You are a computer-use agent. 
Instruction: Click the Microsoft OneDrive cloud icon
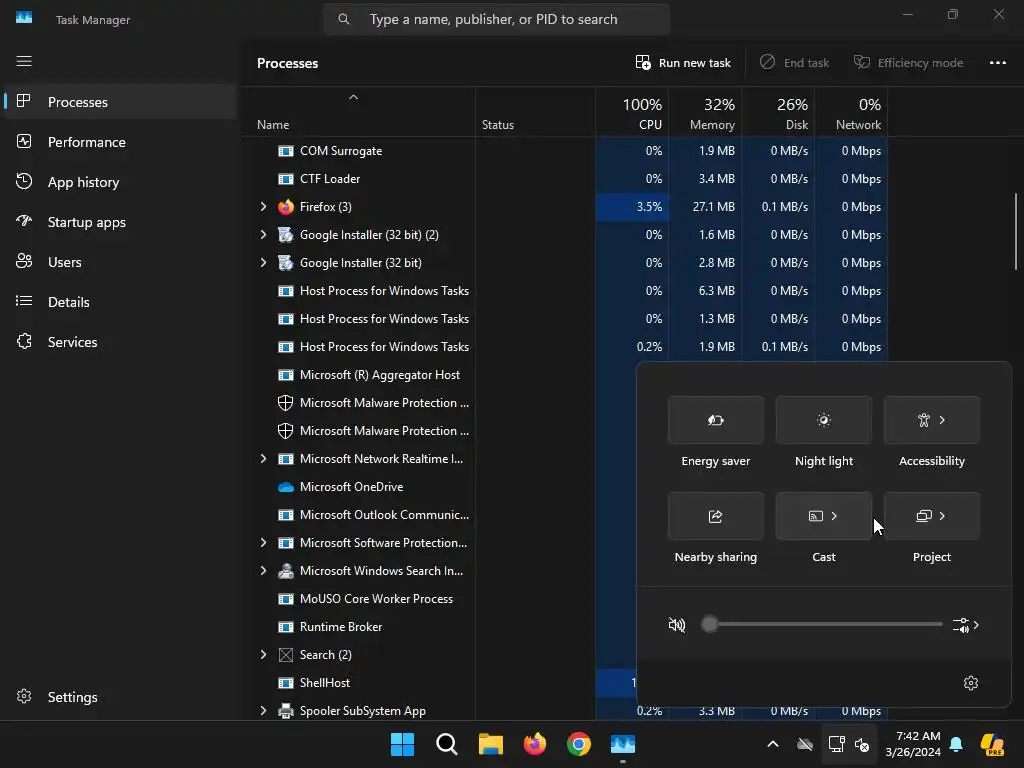tap(285, 487)
